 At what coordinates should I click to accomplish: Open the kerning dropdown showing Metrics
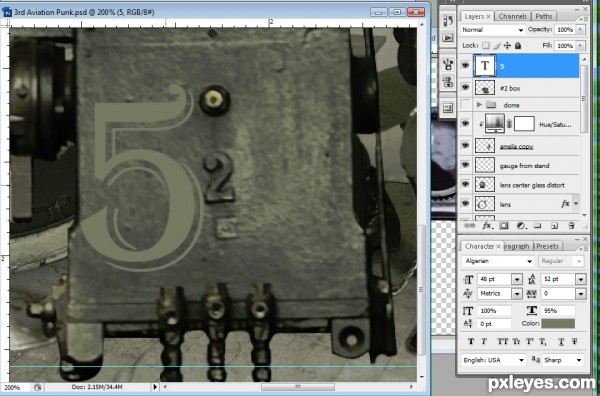(x=517, y=294)
